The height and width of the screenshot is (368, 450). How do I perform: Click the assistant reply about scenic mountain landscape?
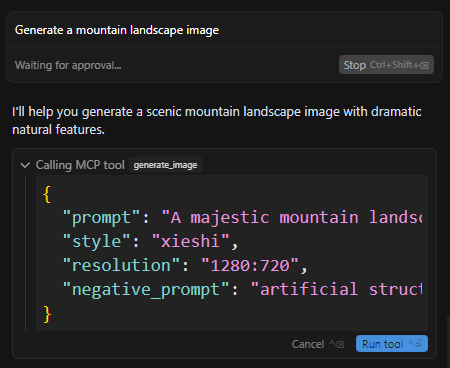click(217, 120)
